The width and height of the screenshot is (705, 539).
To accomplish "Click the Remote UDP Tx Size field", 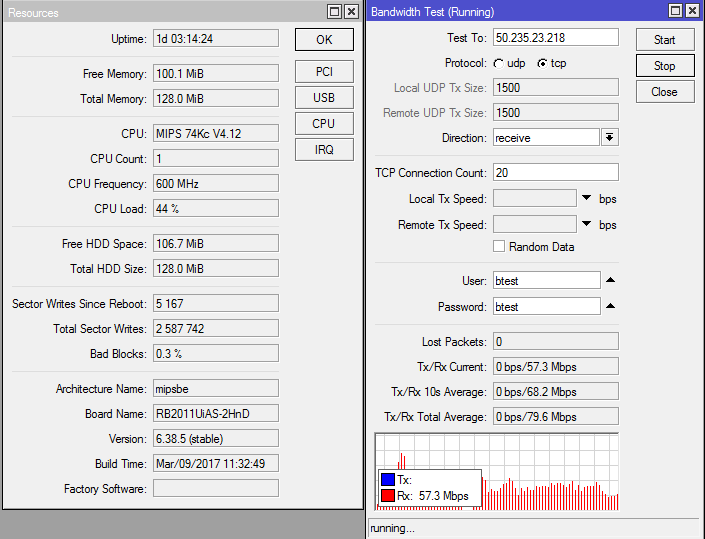I will tap(556, 112).
